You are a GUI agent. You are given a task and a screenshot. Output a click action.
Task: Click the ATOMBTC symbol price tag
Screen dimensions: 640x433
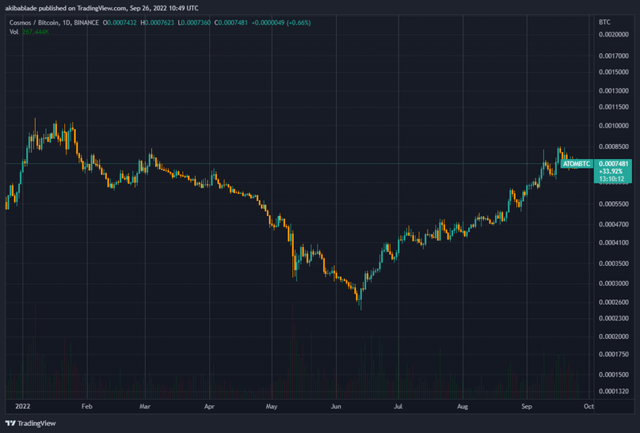(578, 161)
